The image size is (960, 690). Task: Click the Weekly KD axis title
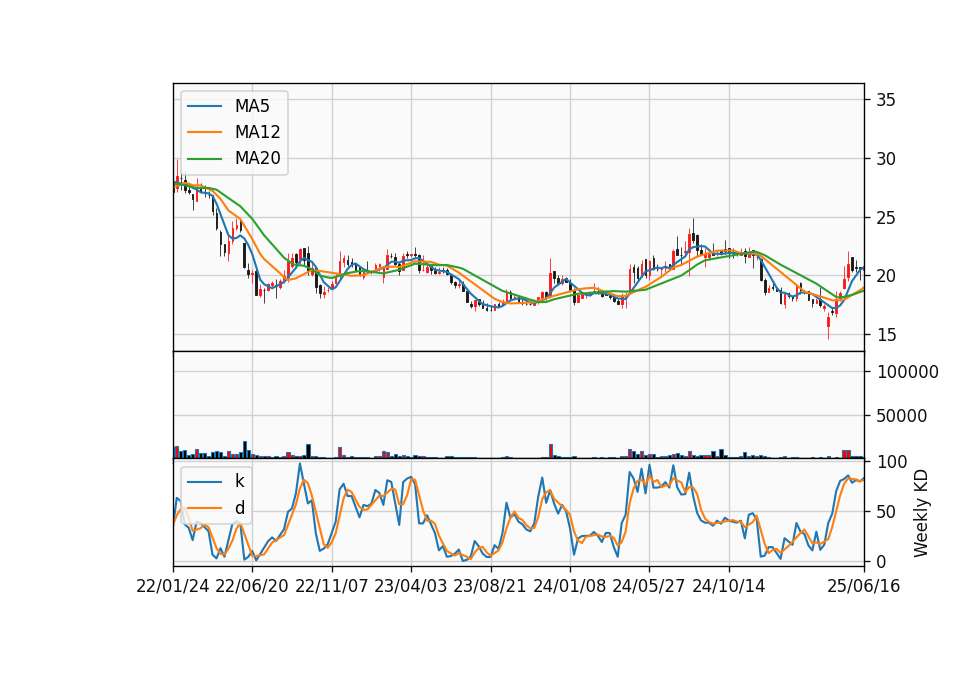coord(921,514)
